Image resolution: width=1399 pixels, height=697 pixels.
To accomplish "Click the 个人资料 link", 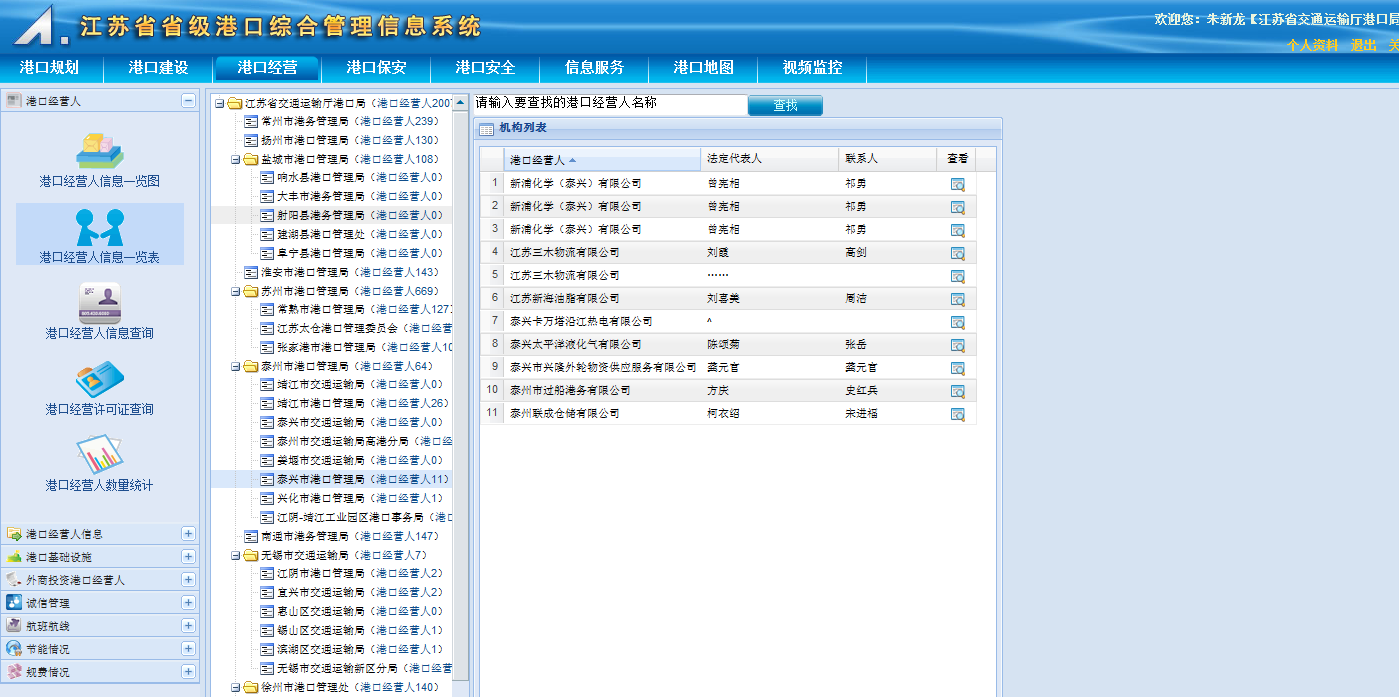I will pyautogui.click(x=1312, y=45).
